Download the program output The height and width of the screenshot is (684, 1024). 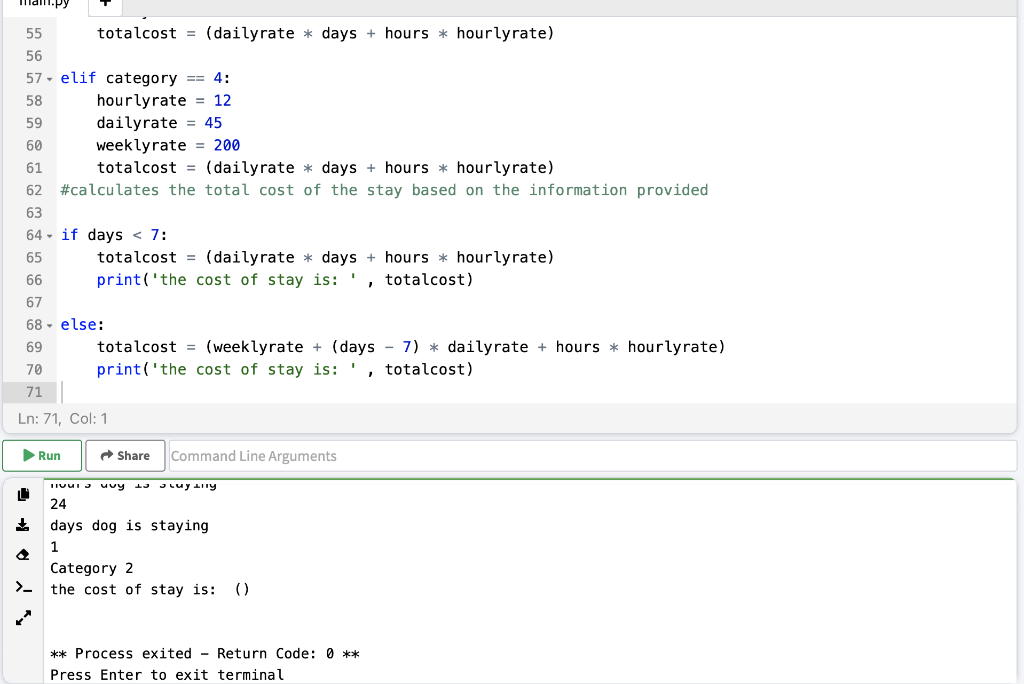pos(23,524)
